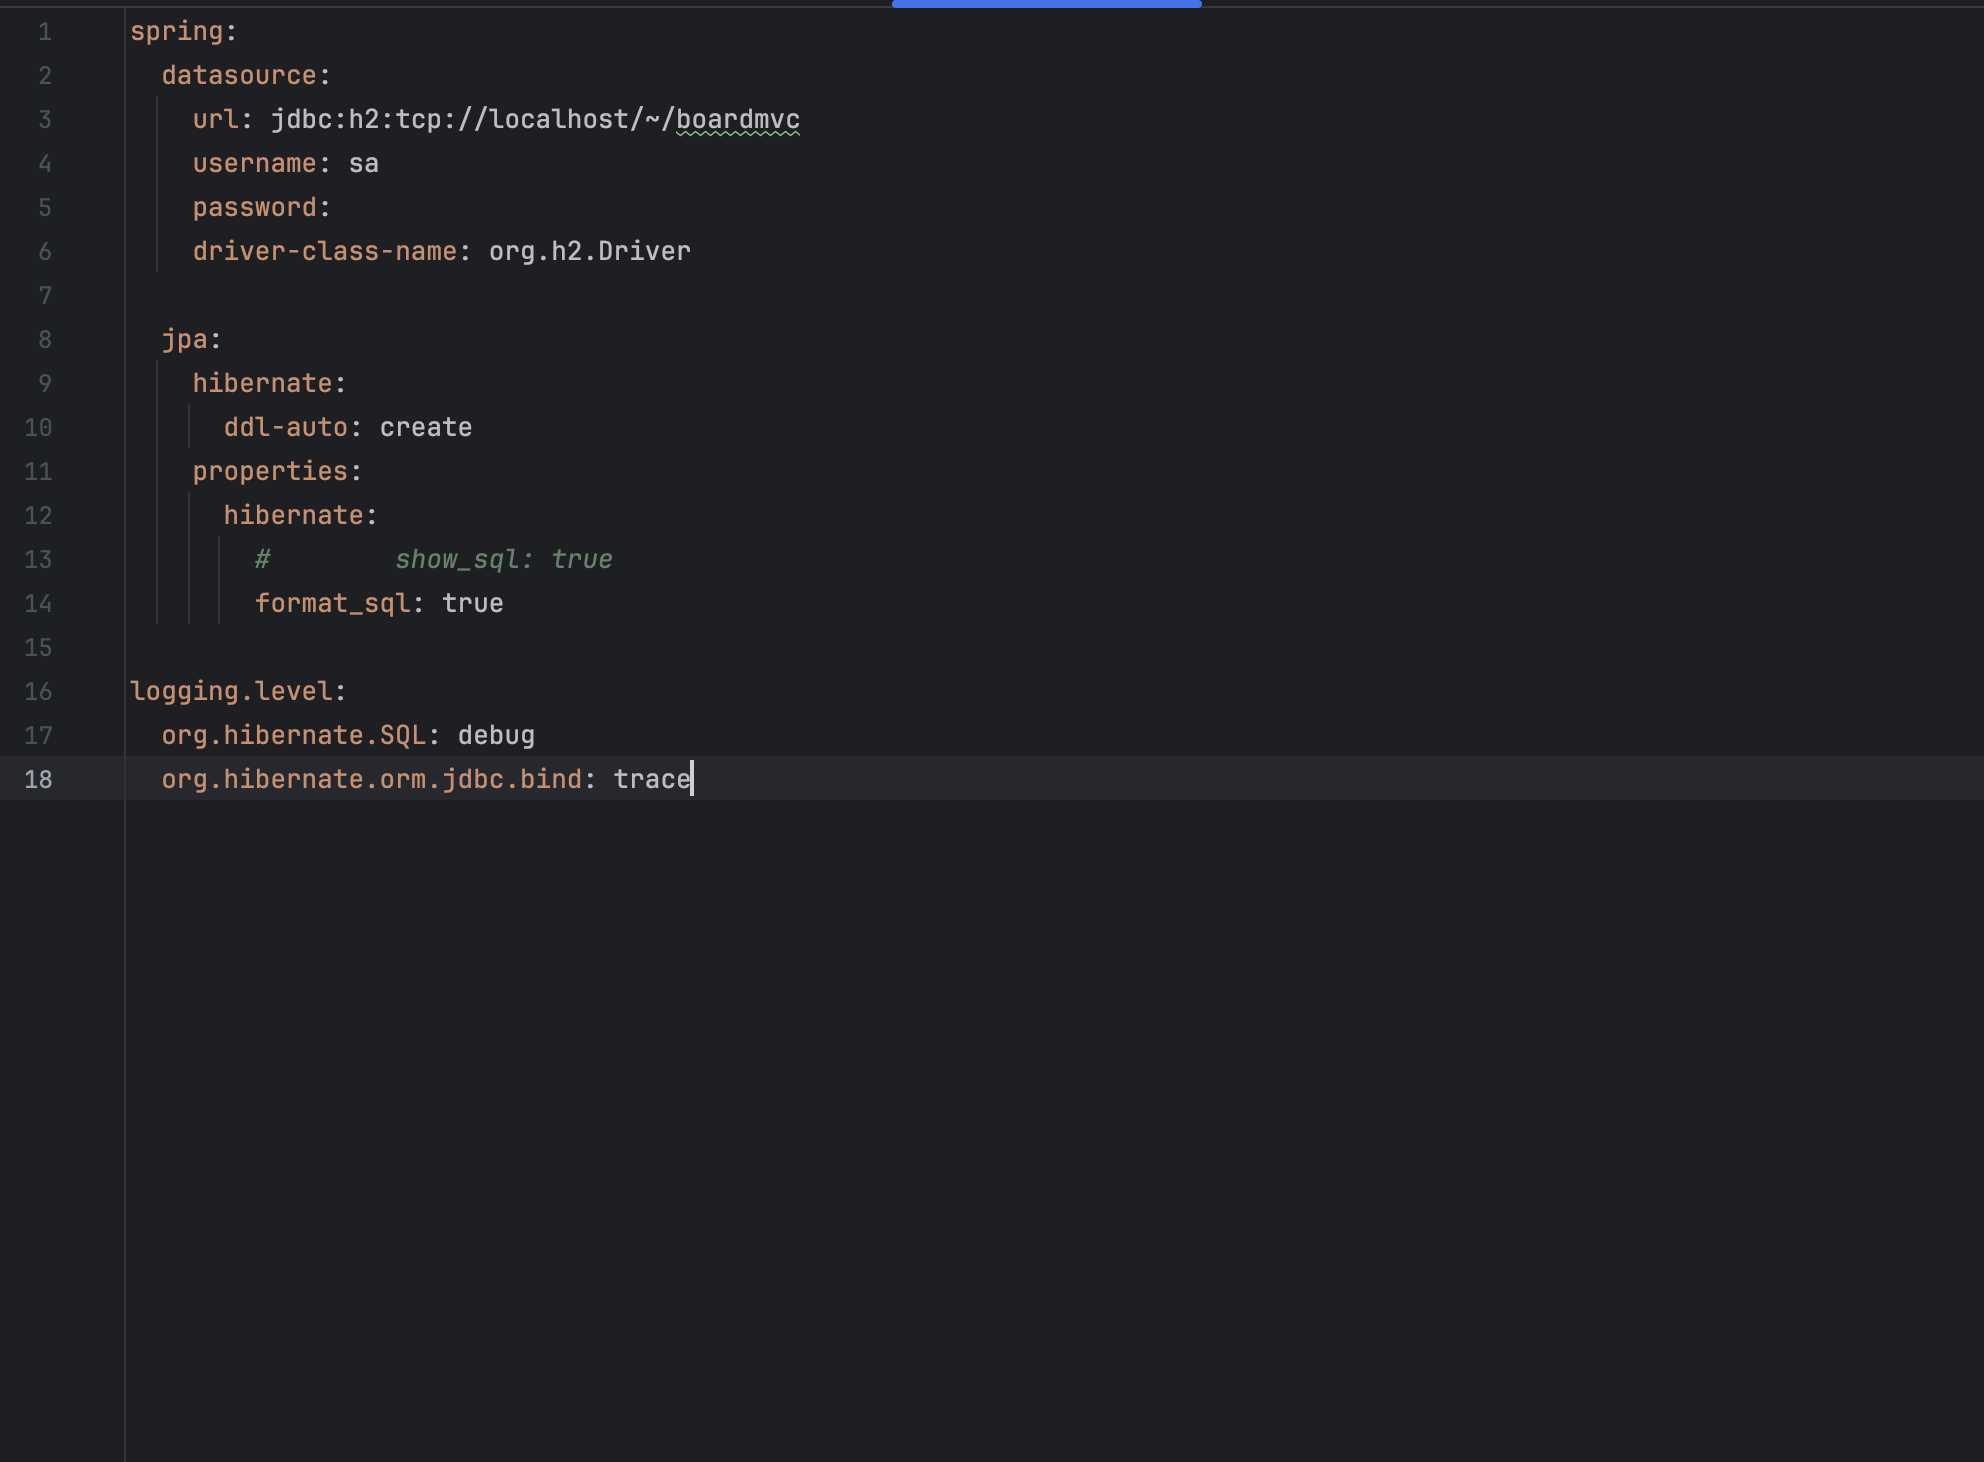Click the 'format_sql' key
Screen dimensions: 1984x1462
tap(332, 604)
